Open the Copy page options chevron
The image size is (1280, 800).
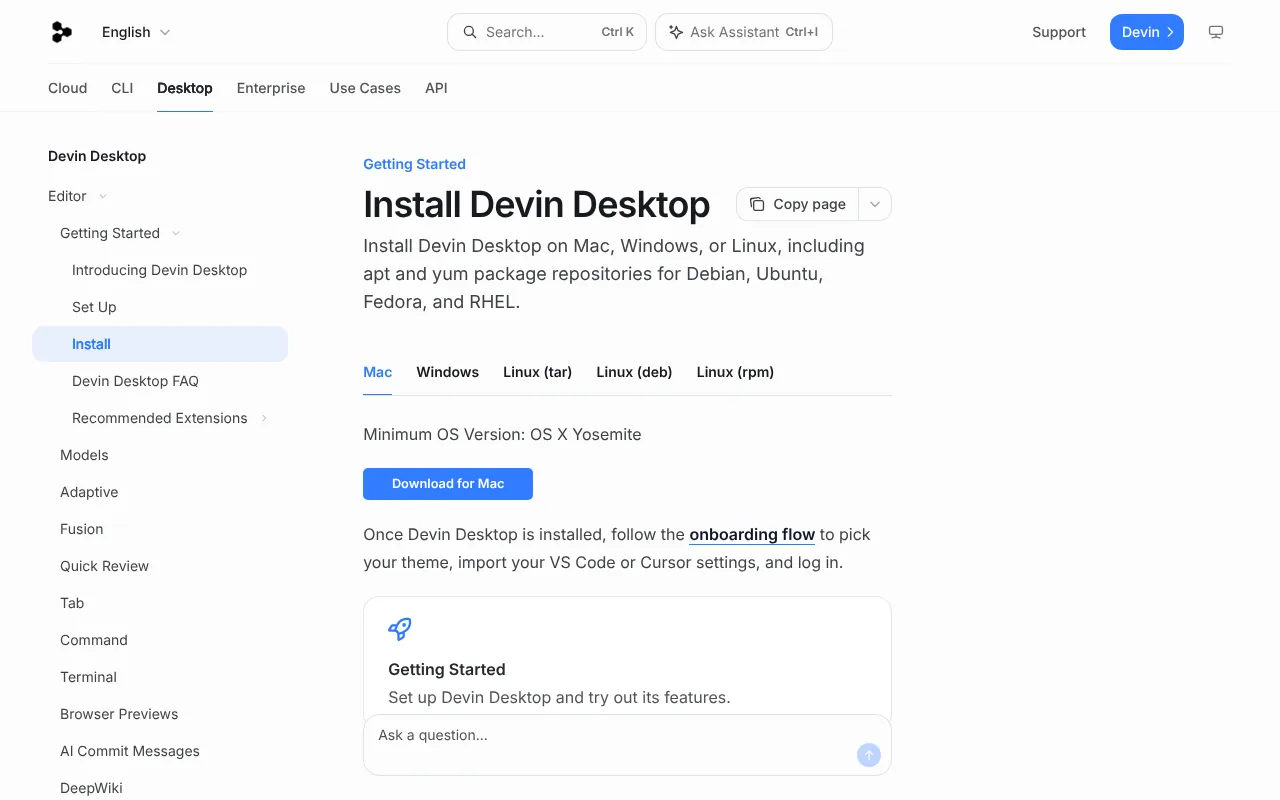coord(875,204)
